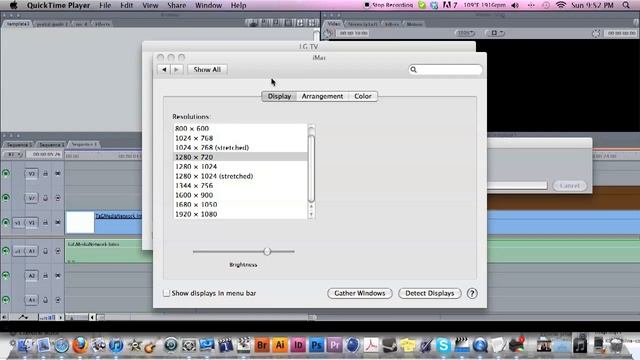
Task: Click resolutions list scroll down arrow
Action: point(311,215)
